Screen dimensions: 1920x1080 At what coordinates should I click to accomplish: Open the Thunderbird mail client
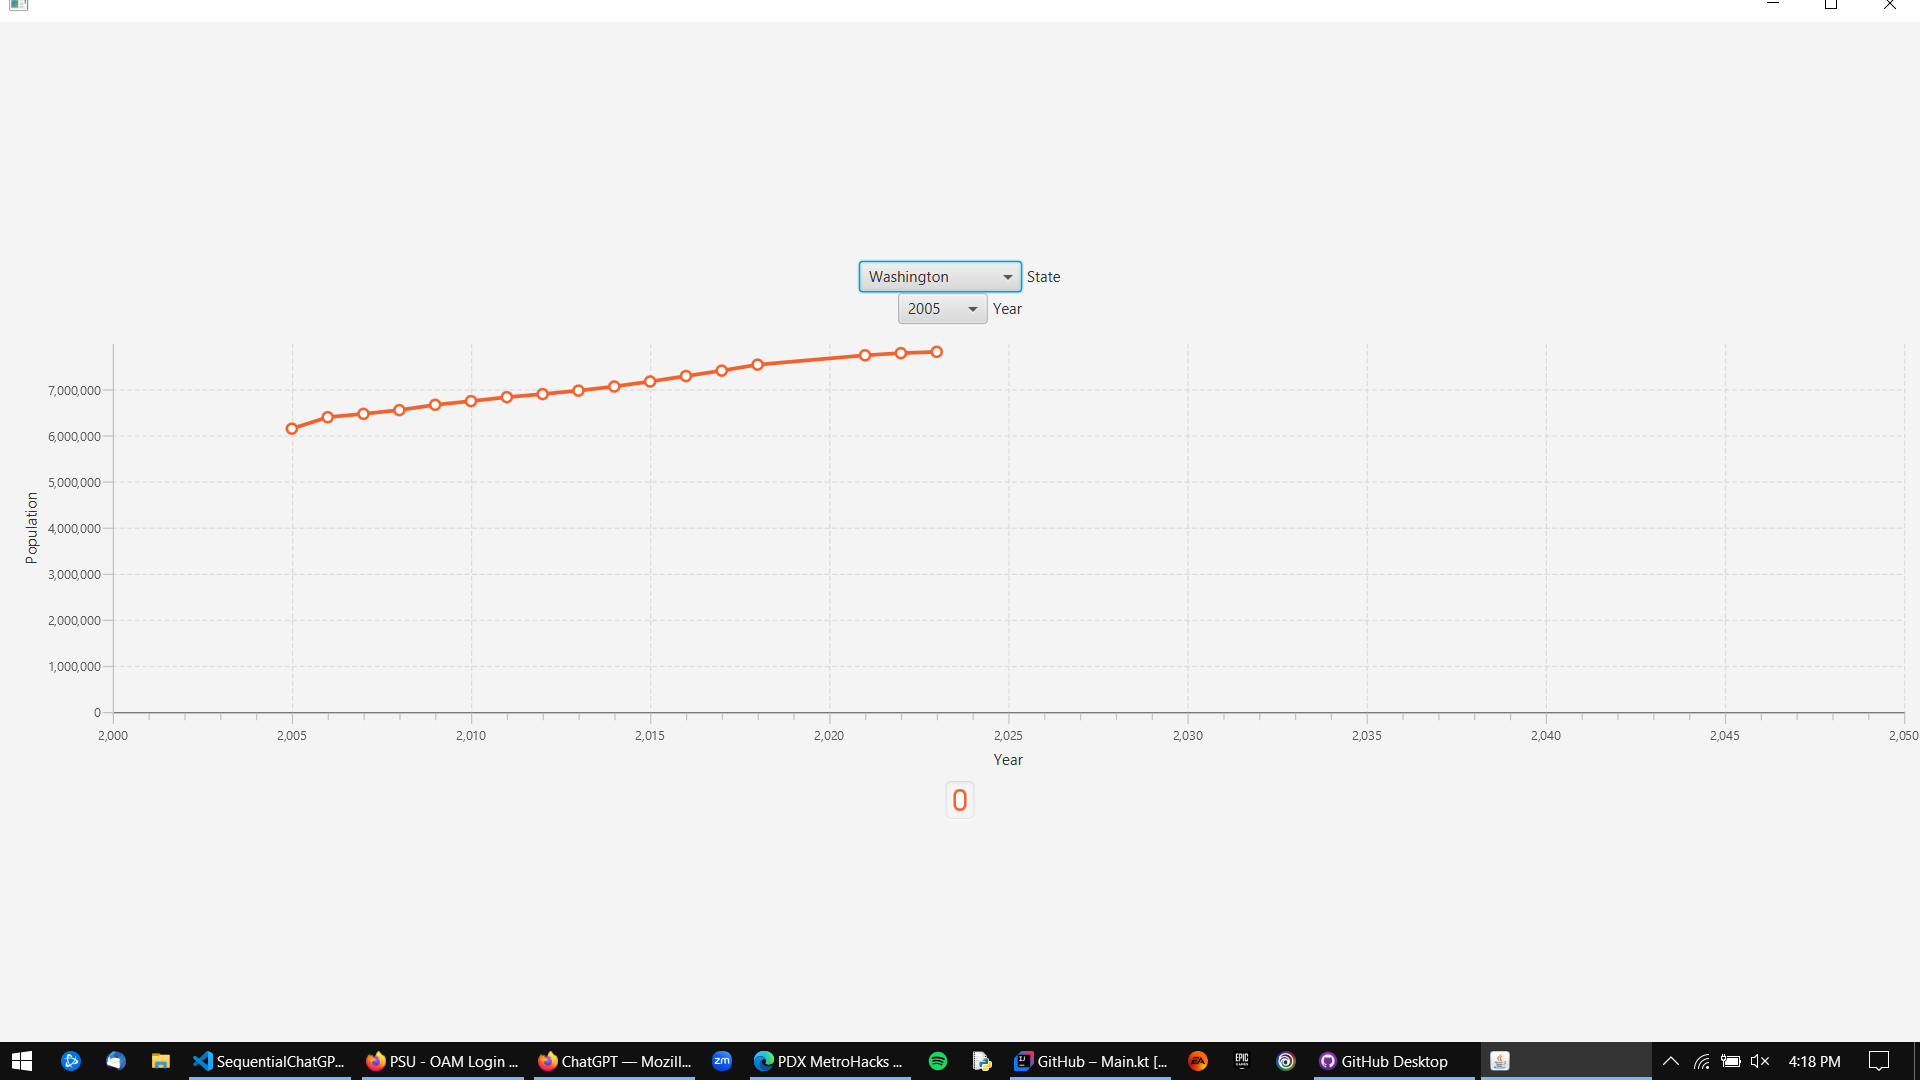tap(116, 1061)
